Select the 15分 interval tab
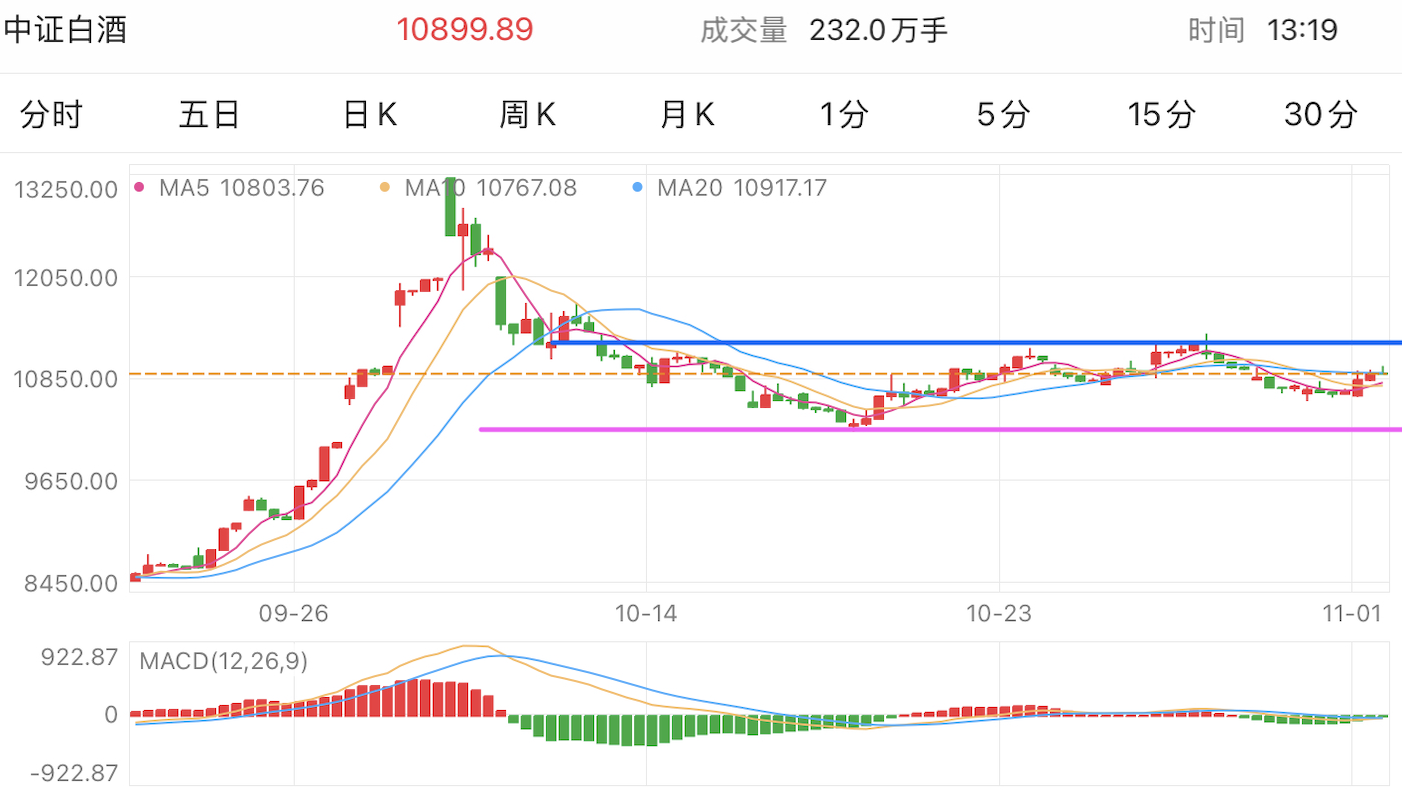The image size is (1402, 792). tap(1161, 115)
